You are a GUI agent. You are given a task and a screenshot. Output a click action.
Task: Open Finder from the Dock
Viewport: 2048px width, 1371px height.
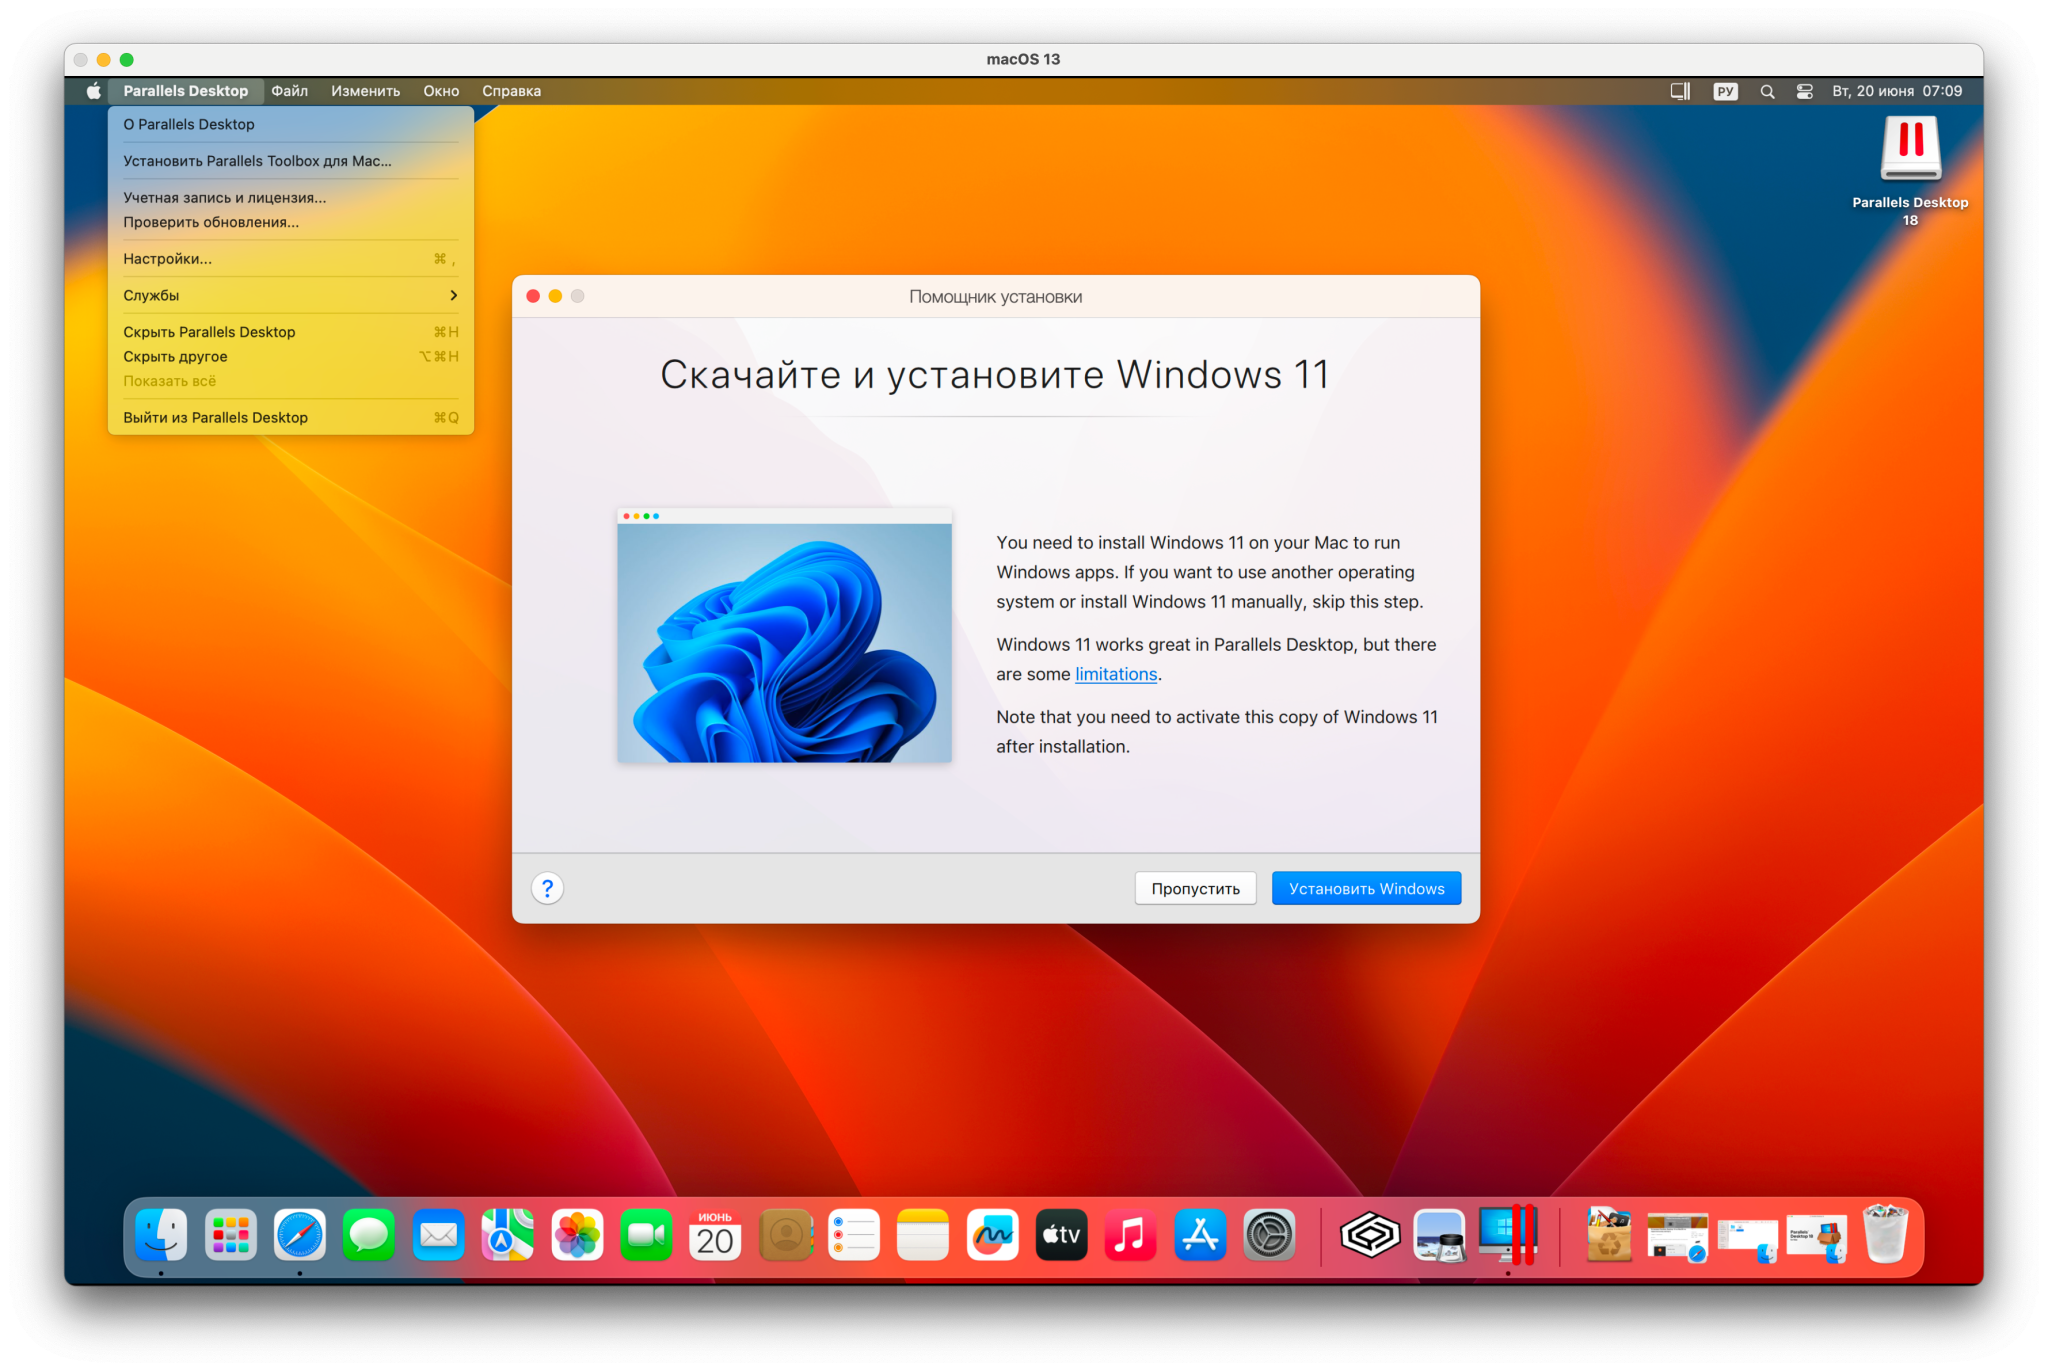coord(161,1236)
